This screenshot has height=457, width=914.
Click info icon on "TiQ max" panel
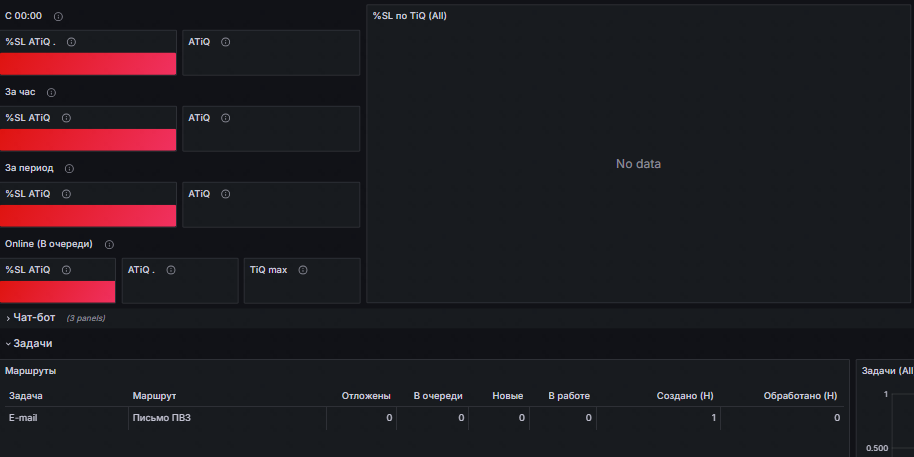[x=302, y=270]
